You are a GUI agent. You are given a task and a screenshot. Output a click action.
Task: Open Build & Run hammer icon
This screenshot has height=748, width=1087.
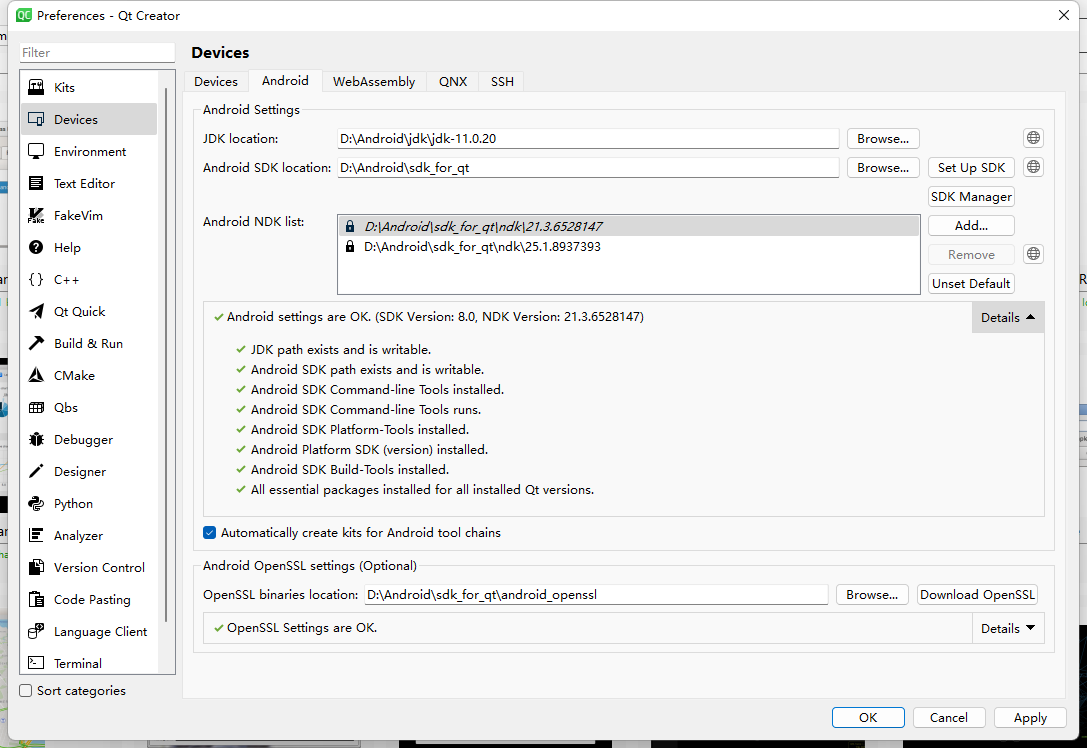point(36,343)
